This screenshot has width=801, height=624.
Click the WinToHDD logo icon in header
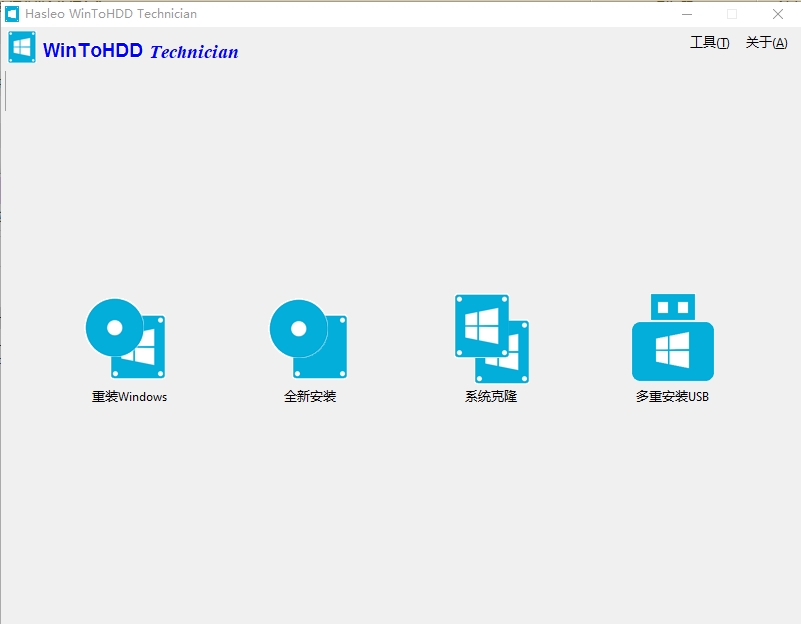[22, 47]
